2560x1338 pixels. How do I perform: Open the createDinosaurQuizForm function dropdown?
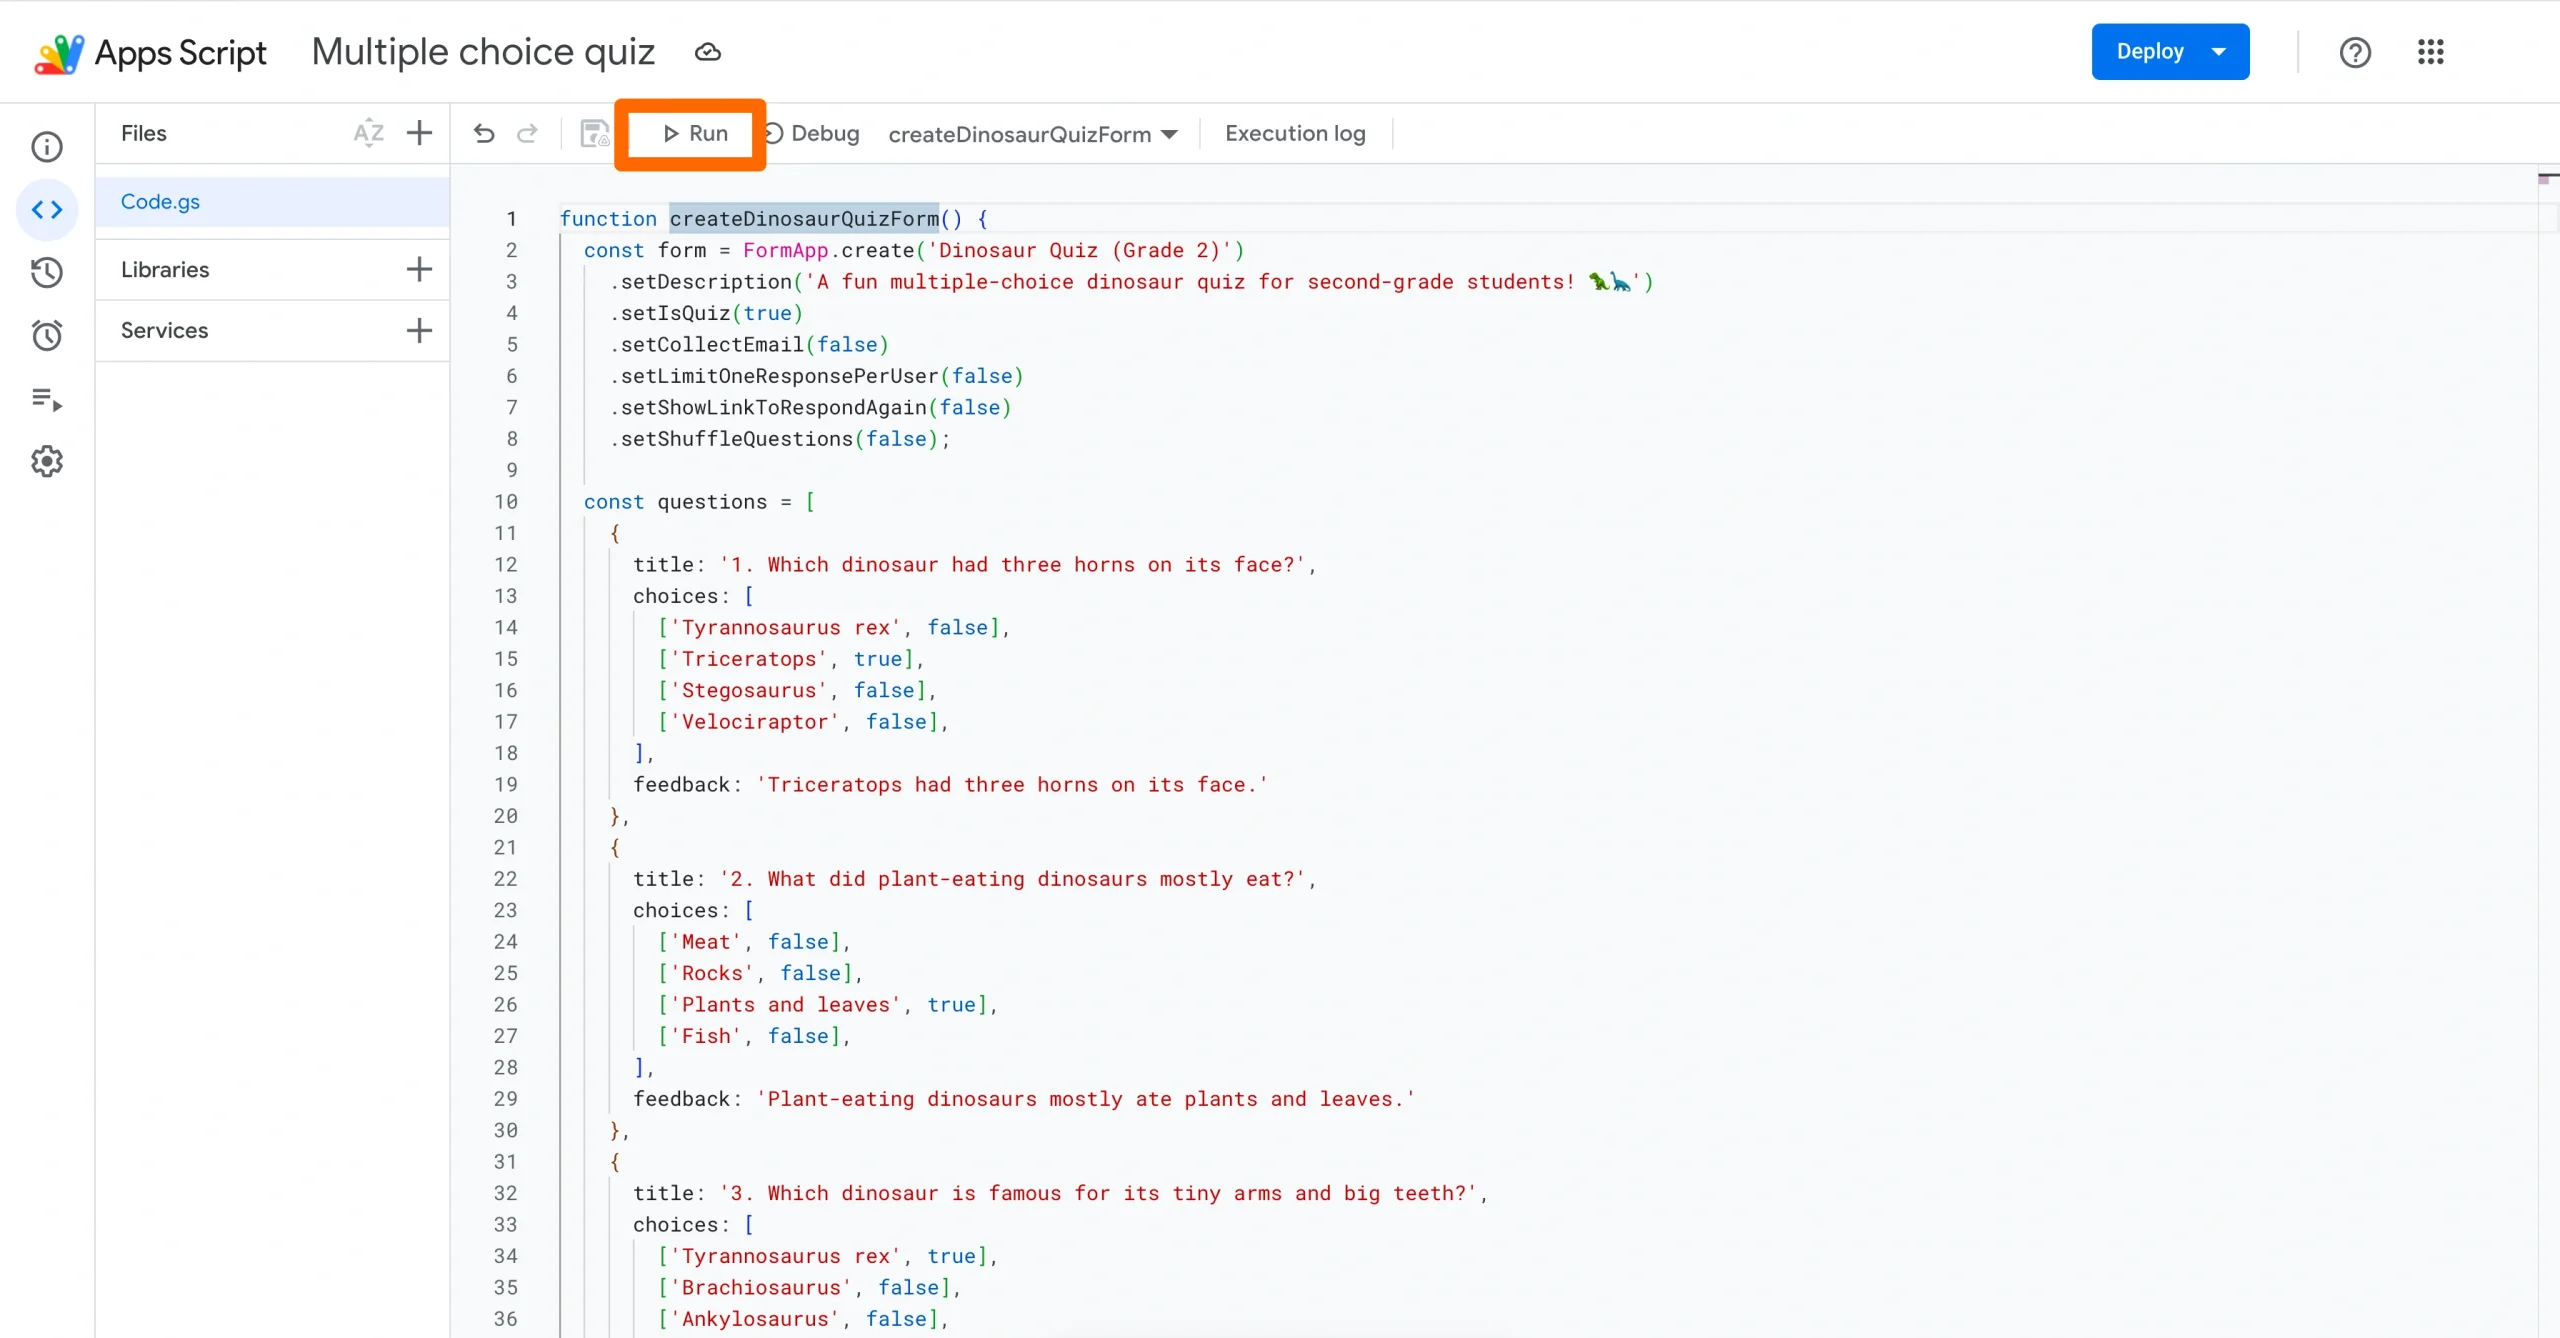[1032, 133]
